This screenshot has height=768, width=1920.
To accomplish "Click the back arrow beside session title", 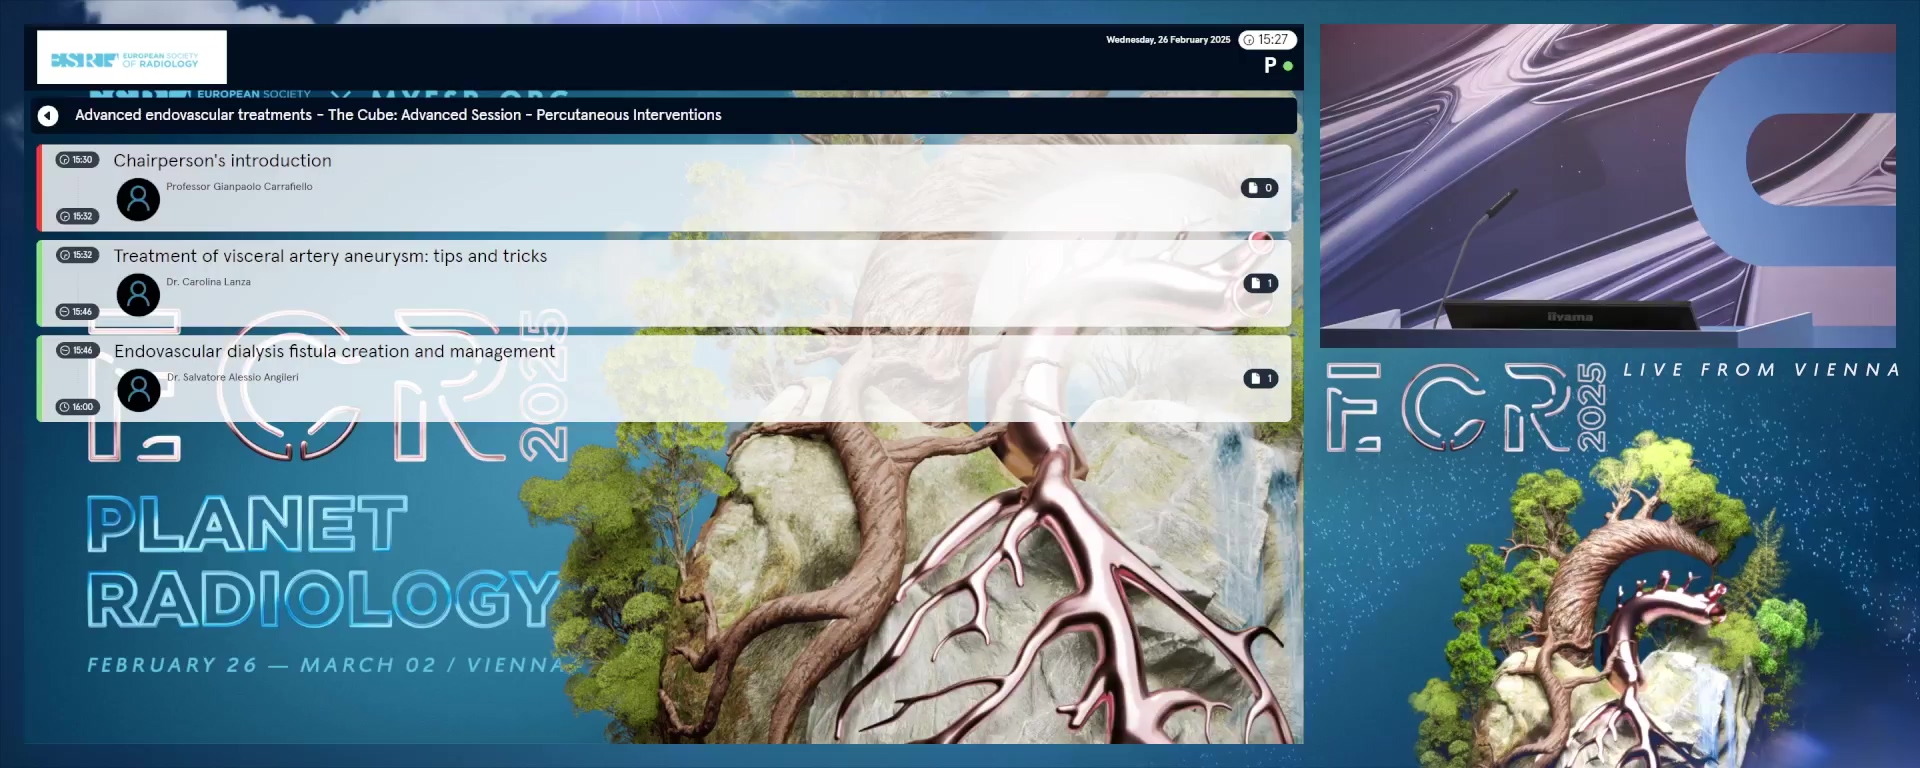I will click(x=48, y=116).
